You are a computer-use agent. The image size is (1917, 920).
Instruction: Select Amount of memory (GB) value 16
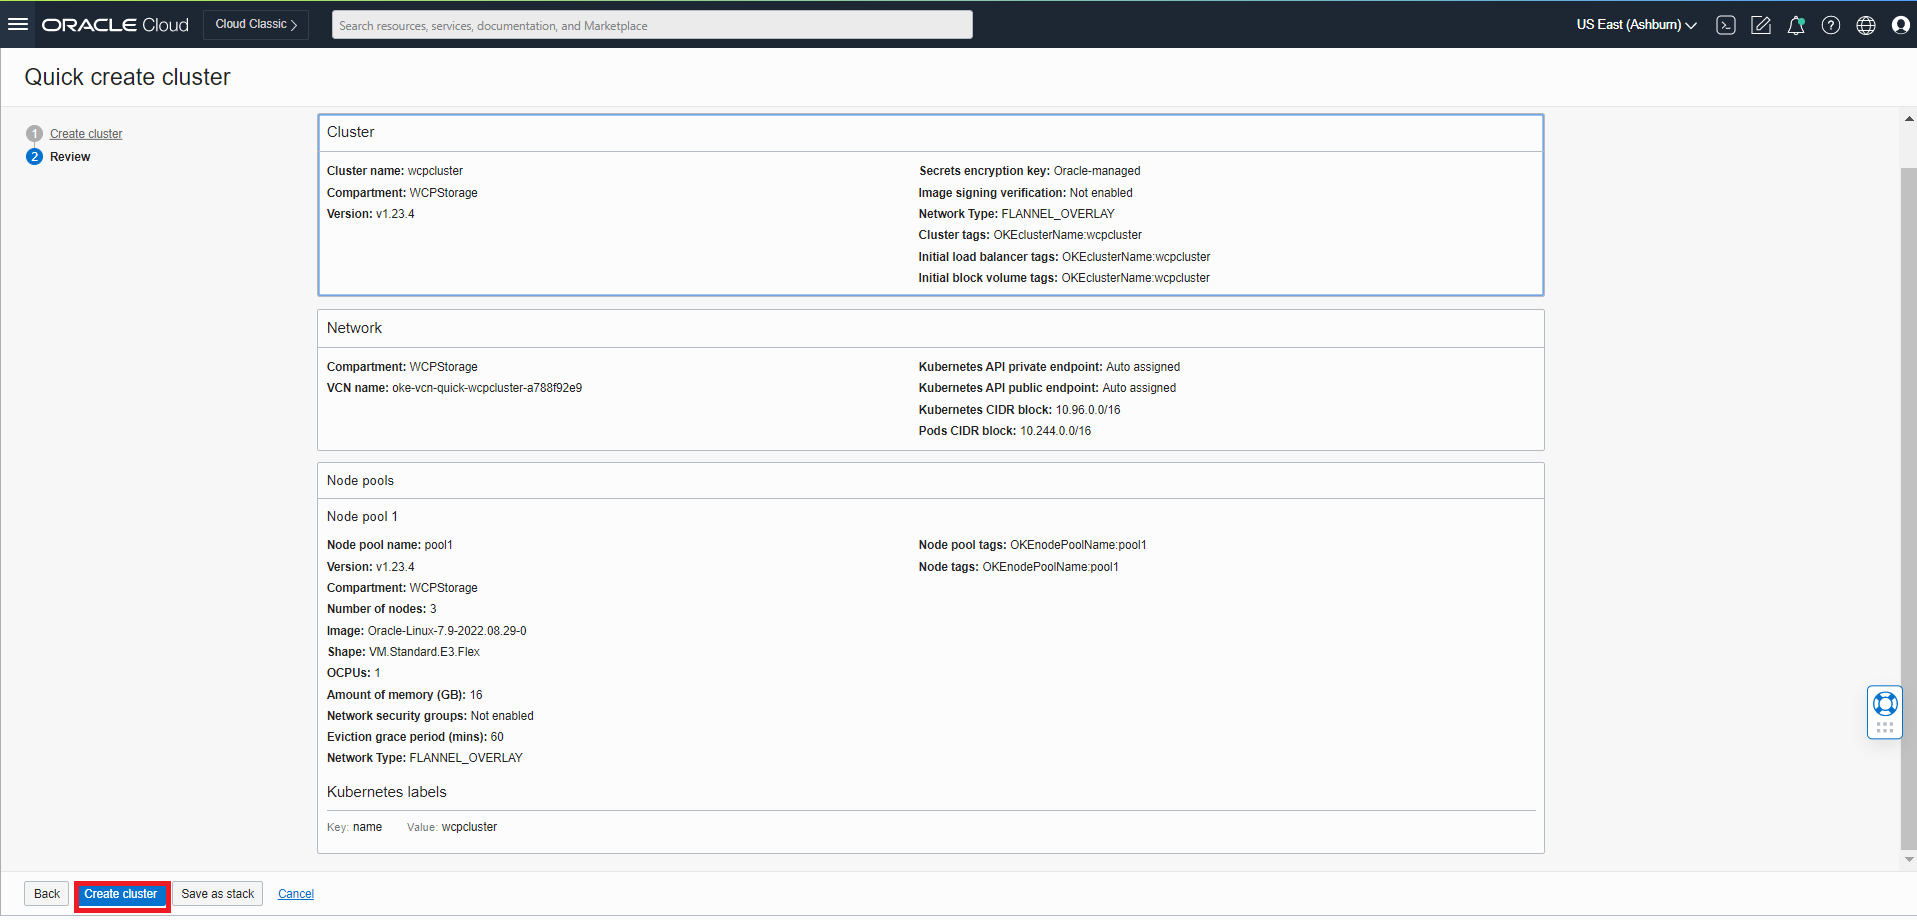pos(476,695)
